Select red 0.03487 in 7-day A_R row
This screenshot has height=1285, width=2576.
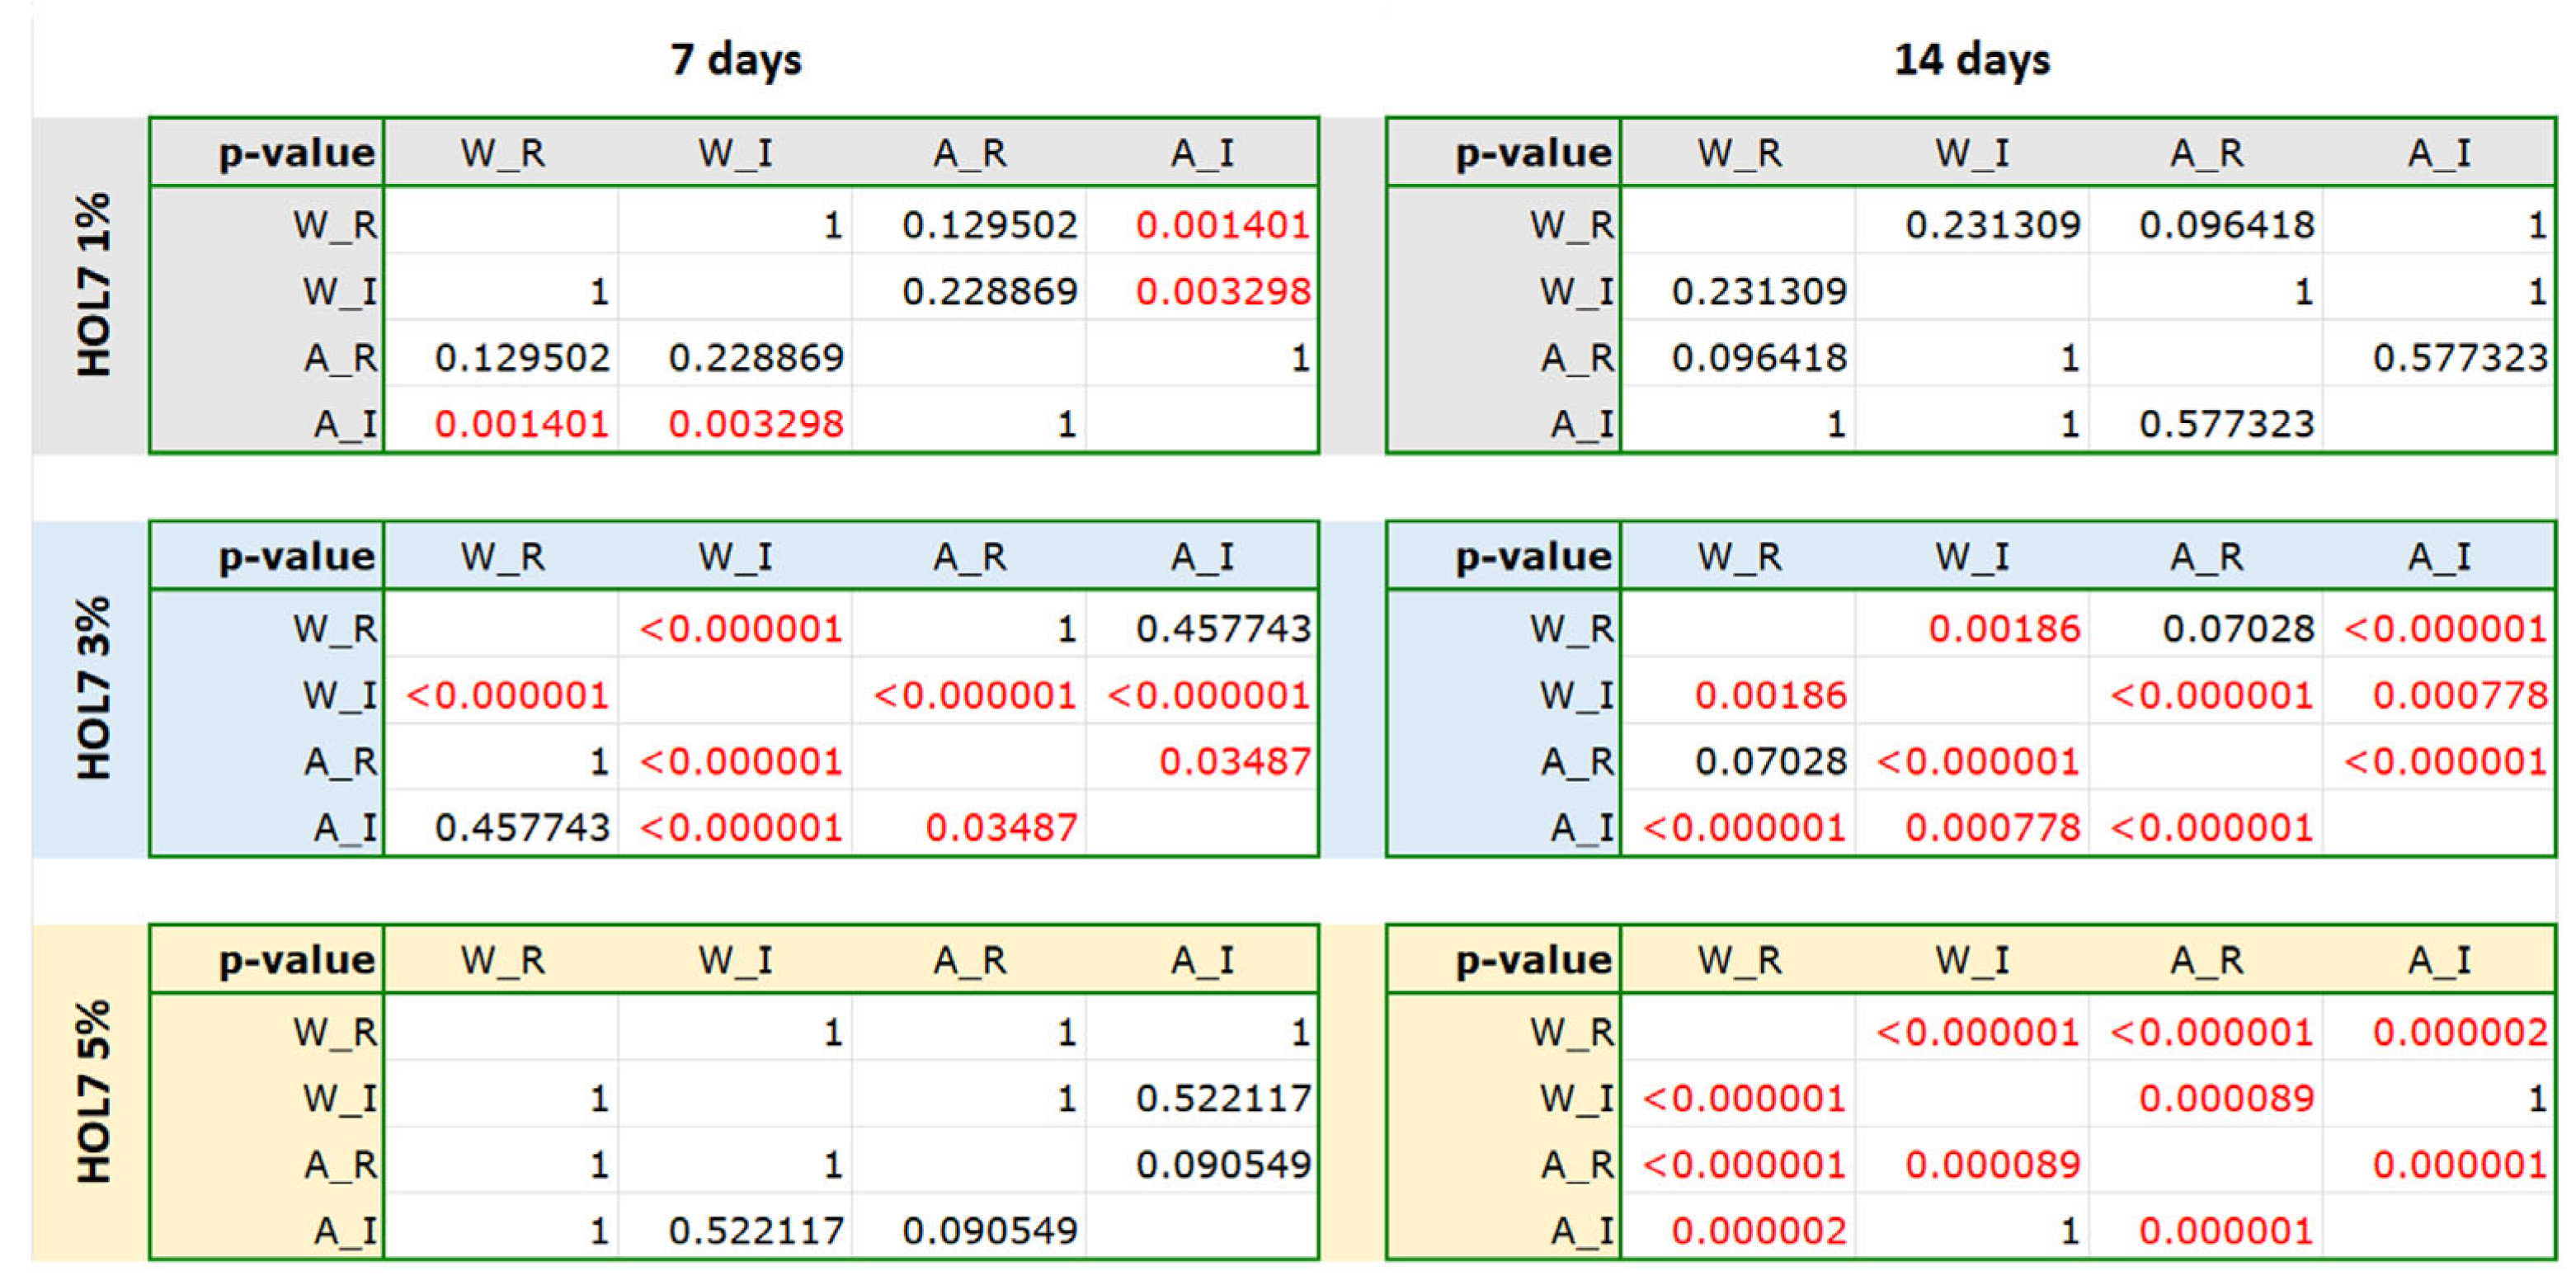(x=1235, y=763)
